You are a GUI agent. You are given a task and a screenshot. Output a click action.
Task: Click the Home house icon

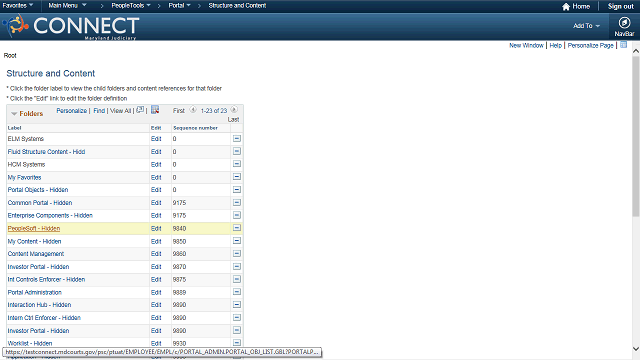(x=566, y=7)
